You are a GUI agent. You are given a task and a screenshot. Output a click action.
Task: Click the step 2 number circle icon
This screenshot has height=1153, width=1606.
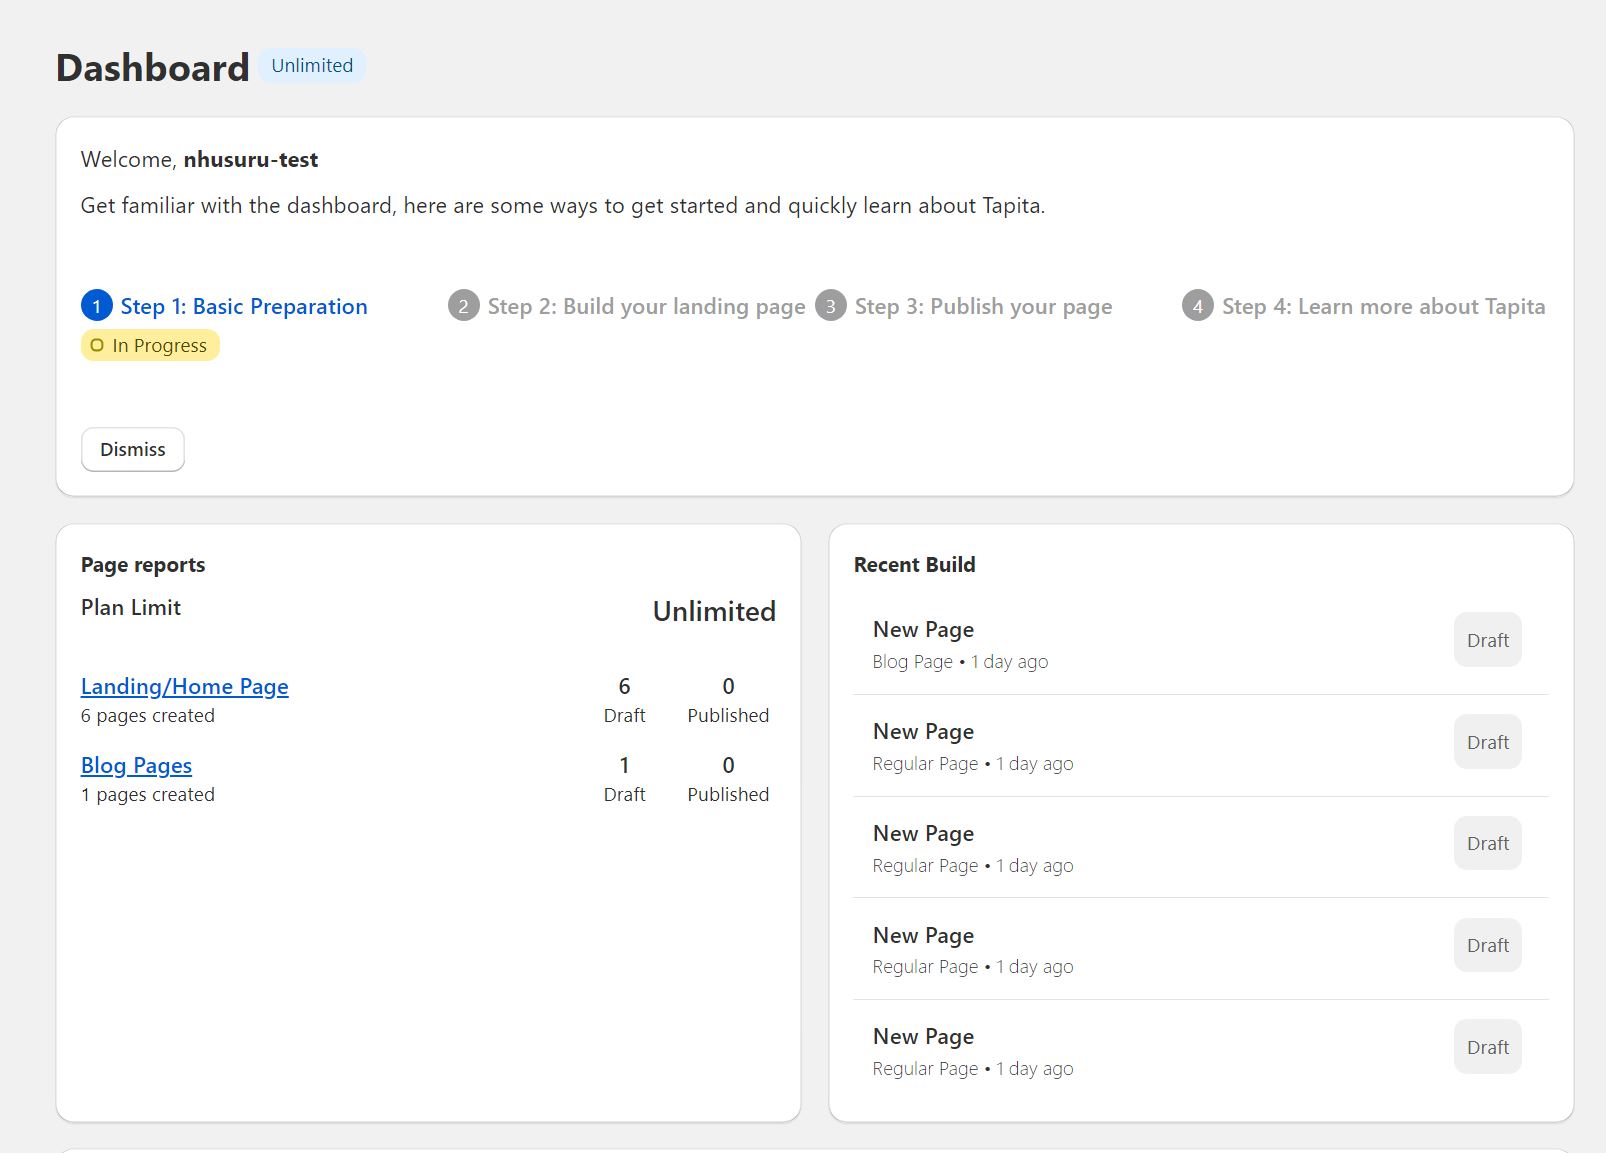pyautogui.click(x=463, y=306)
